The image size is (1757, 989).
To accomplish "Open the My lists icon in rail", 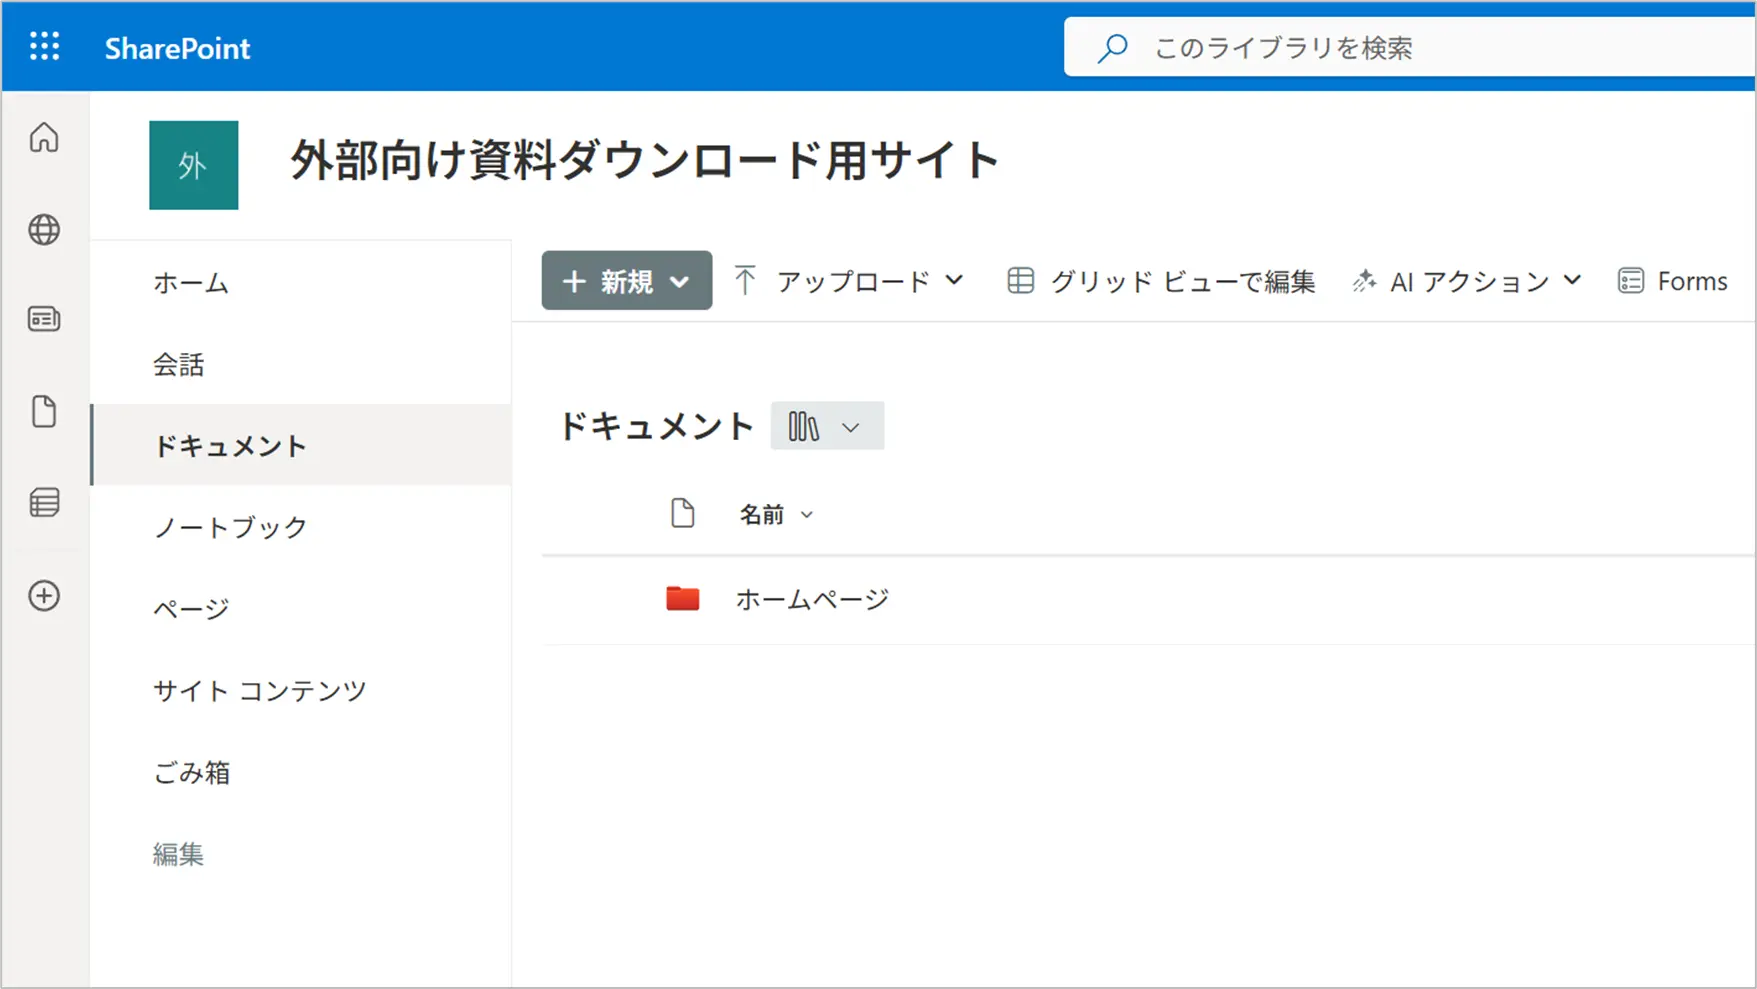I will 44,502.
